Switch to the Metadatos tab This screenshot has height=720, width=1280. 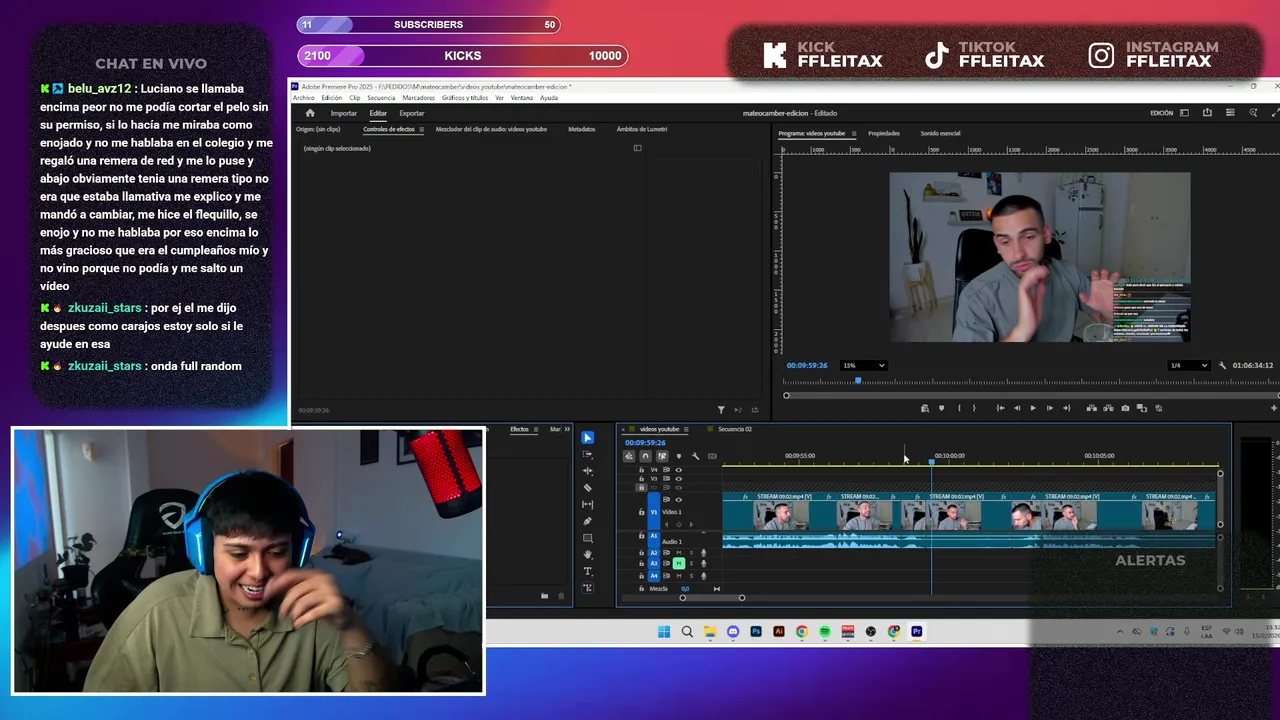click(x=582, y=129)
